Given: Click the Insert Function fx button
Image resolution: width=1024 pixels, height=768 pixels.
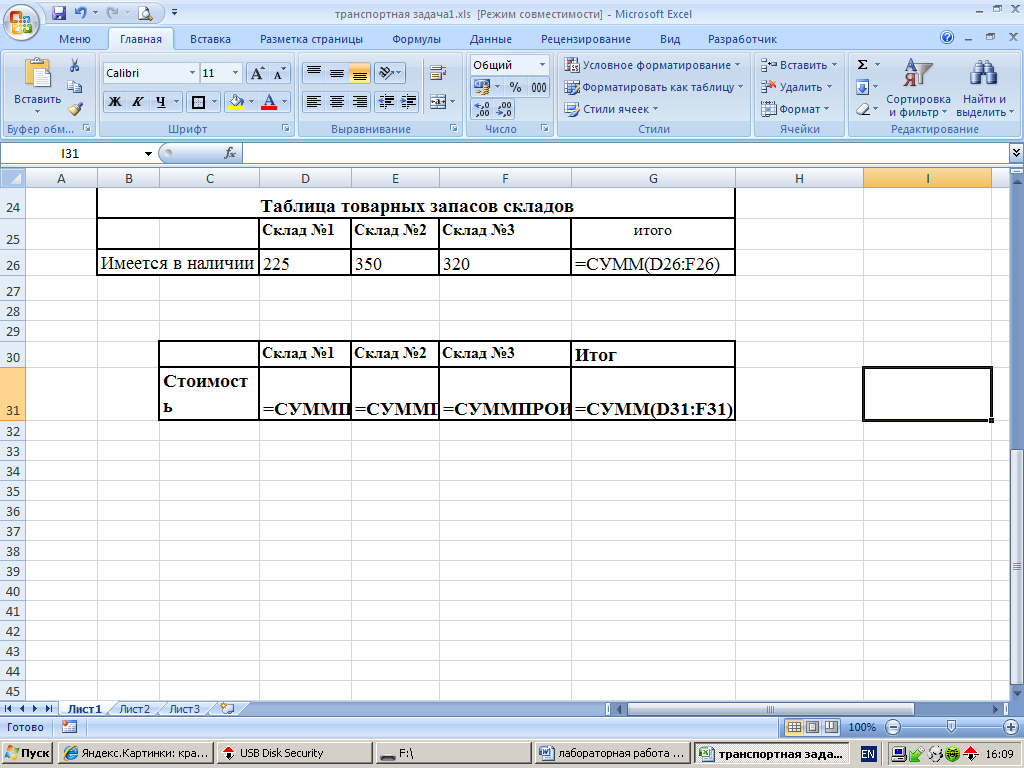Looking at the screenshot, I should tap(230, 153).
